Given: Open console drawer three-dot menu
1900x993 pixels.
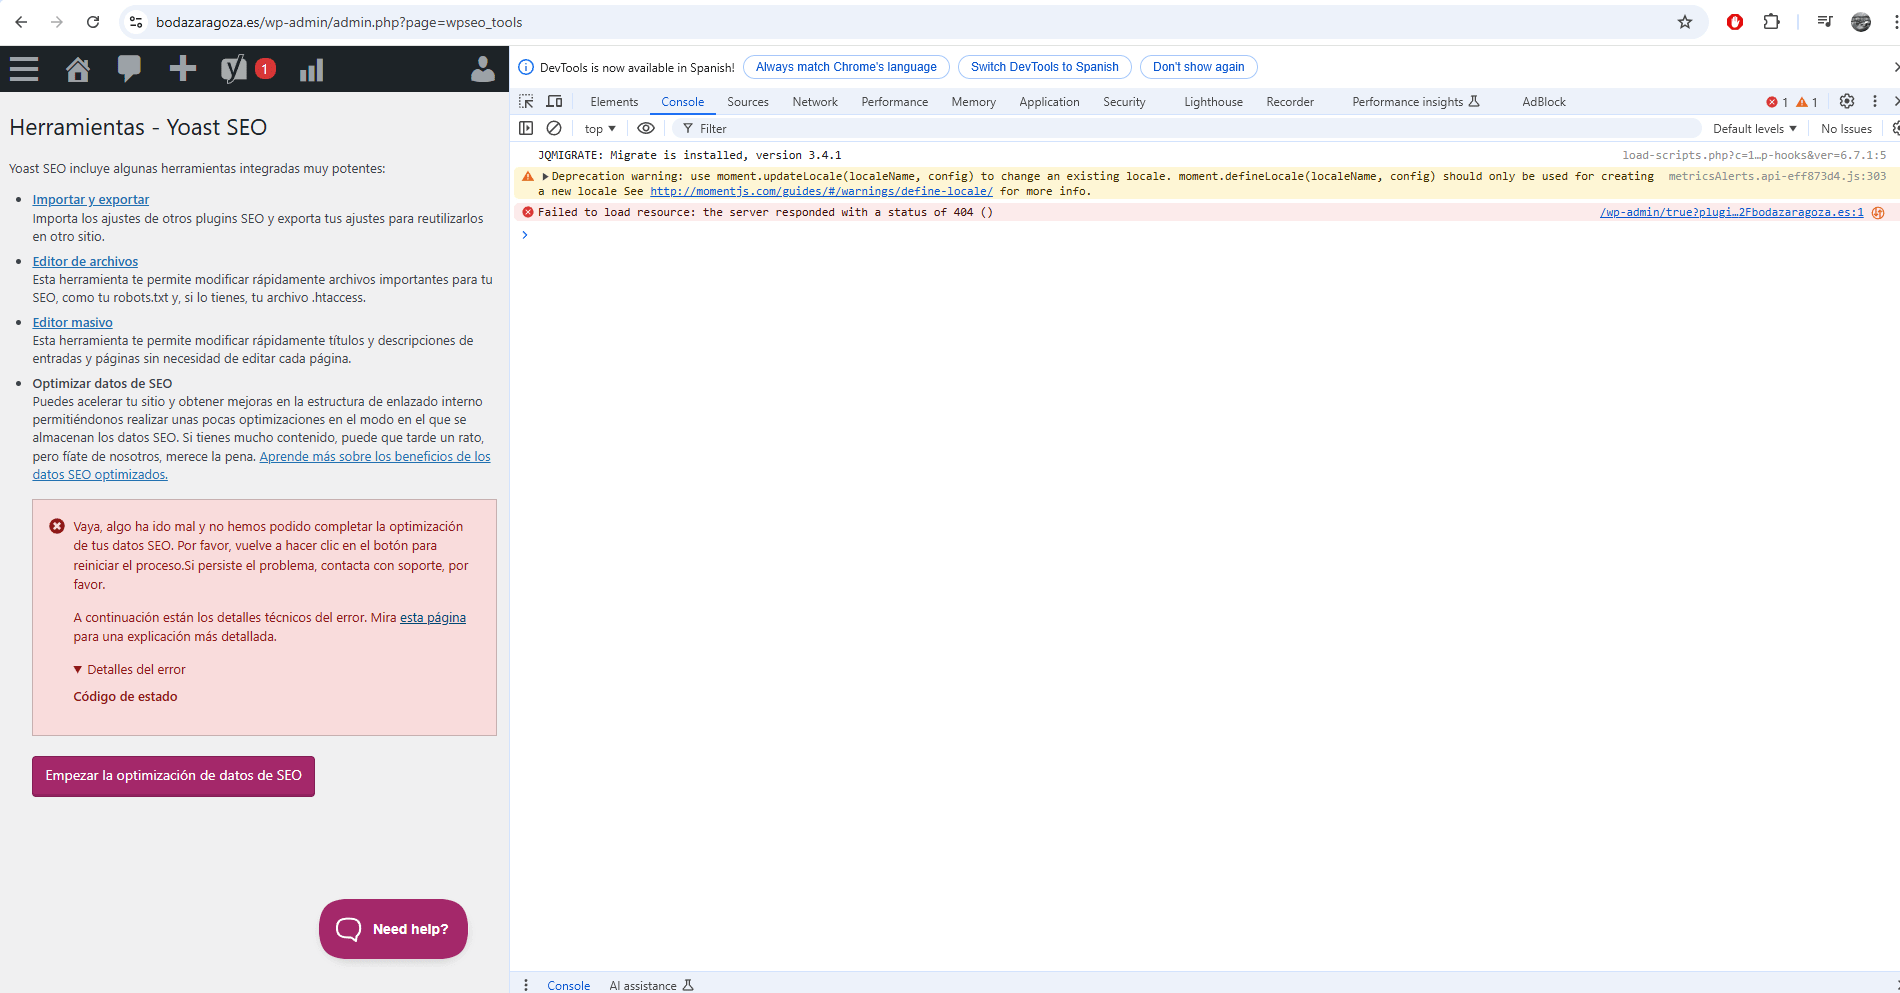Looking at the screenshot, I should 526,985.
